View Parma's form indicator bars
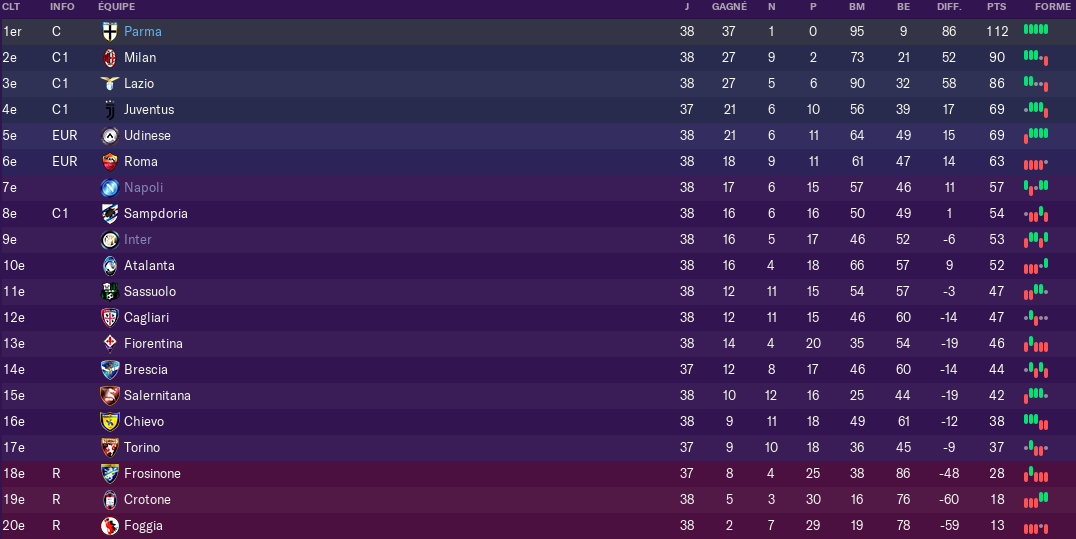 tap(1036, 30)
